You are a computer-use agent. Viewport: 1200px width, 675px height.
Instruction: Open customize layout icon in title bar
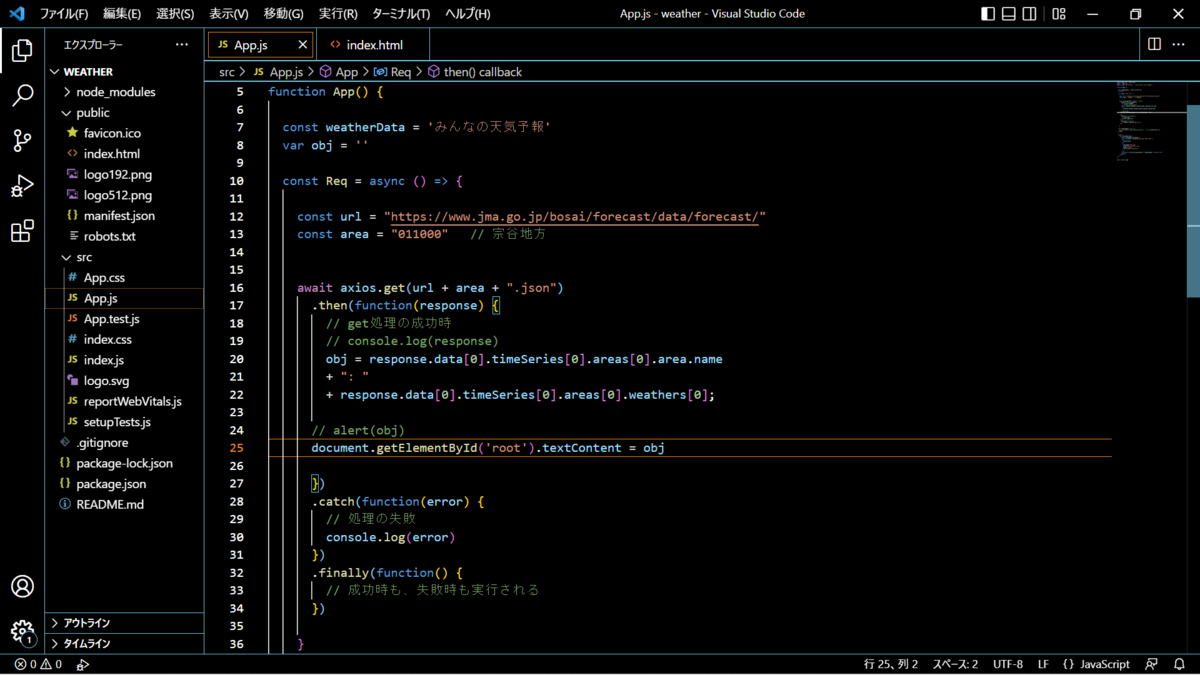(x=1059, y=14)
